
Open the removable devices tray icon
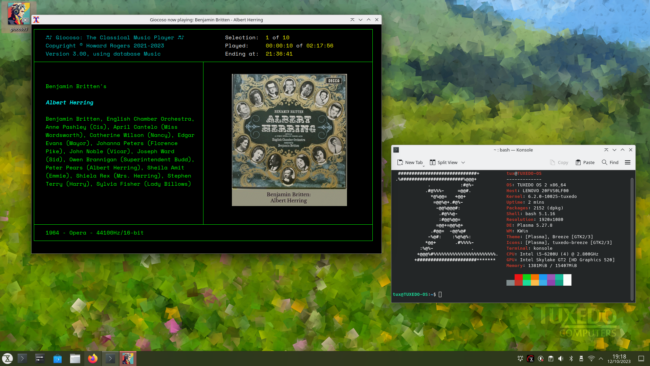coord(581,359)
